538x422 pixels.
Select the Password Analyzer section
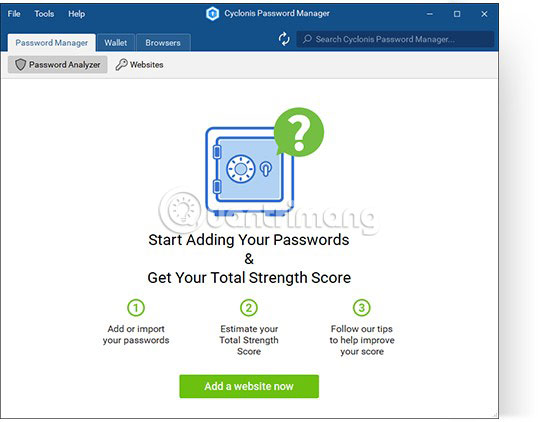tap(58, 65)
